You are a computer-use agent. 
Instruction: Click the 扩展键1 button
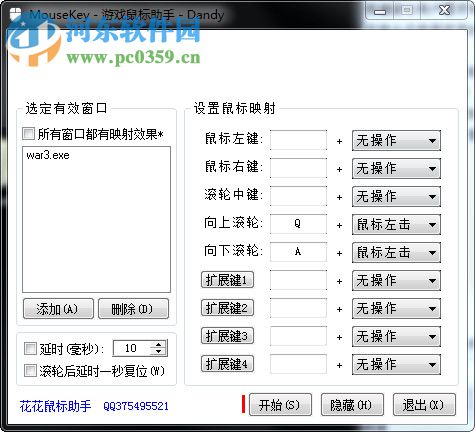(x=227, y=280)
